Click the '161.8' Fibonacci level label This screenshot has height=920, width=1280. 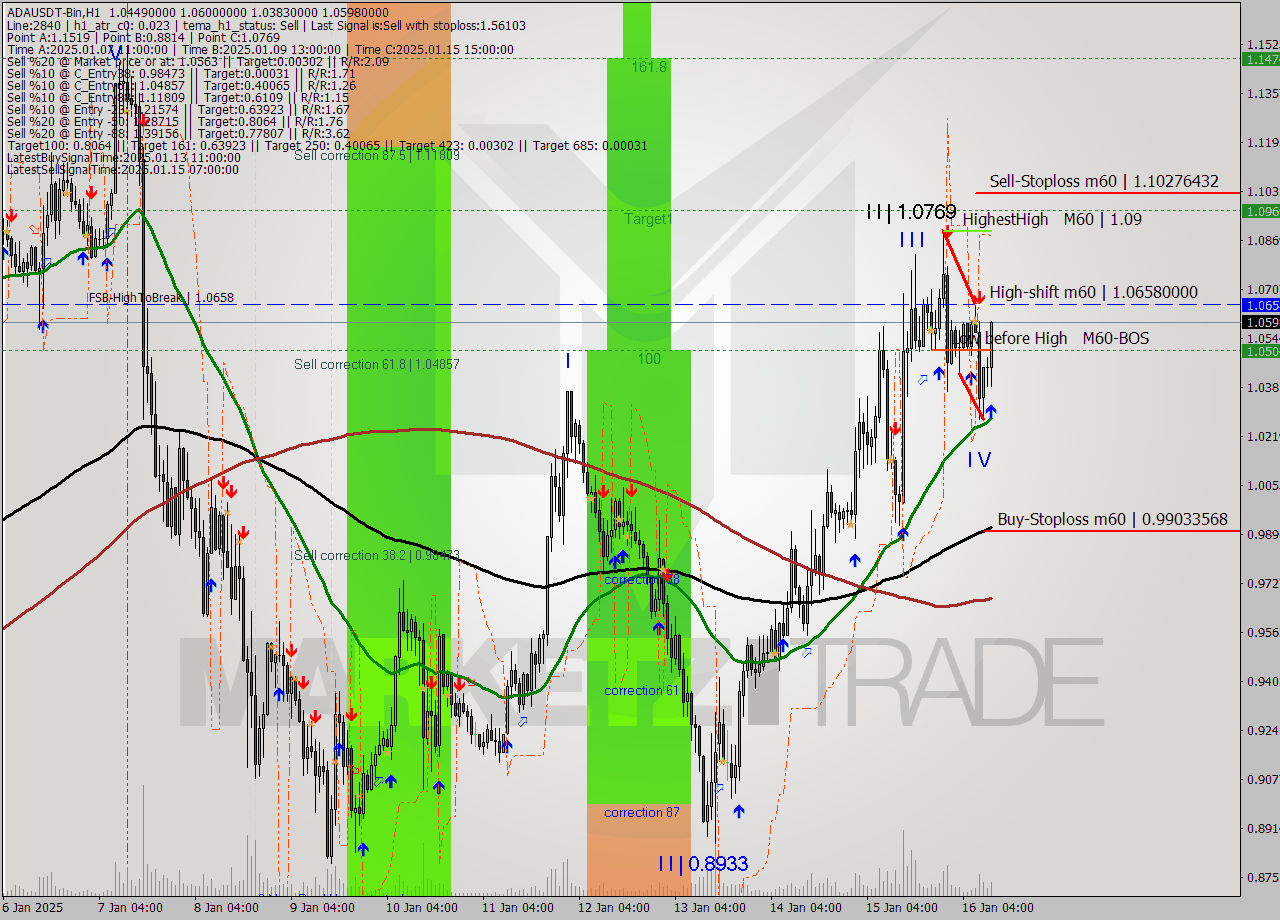648,67
